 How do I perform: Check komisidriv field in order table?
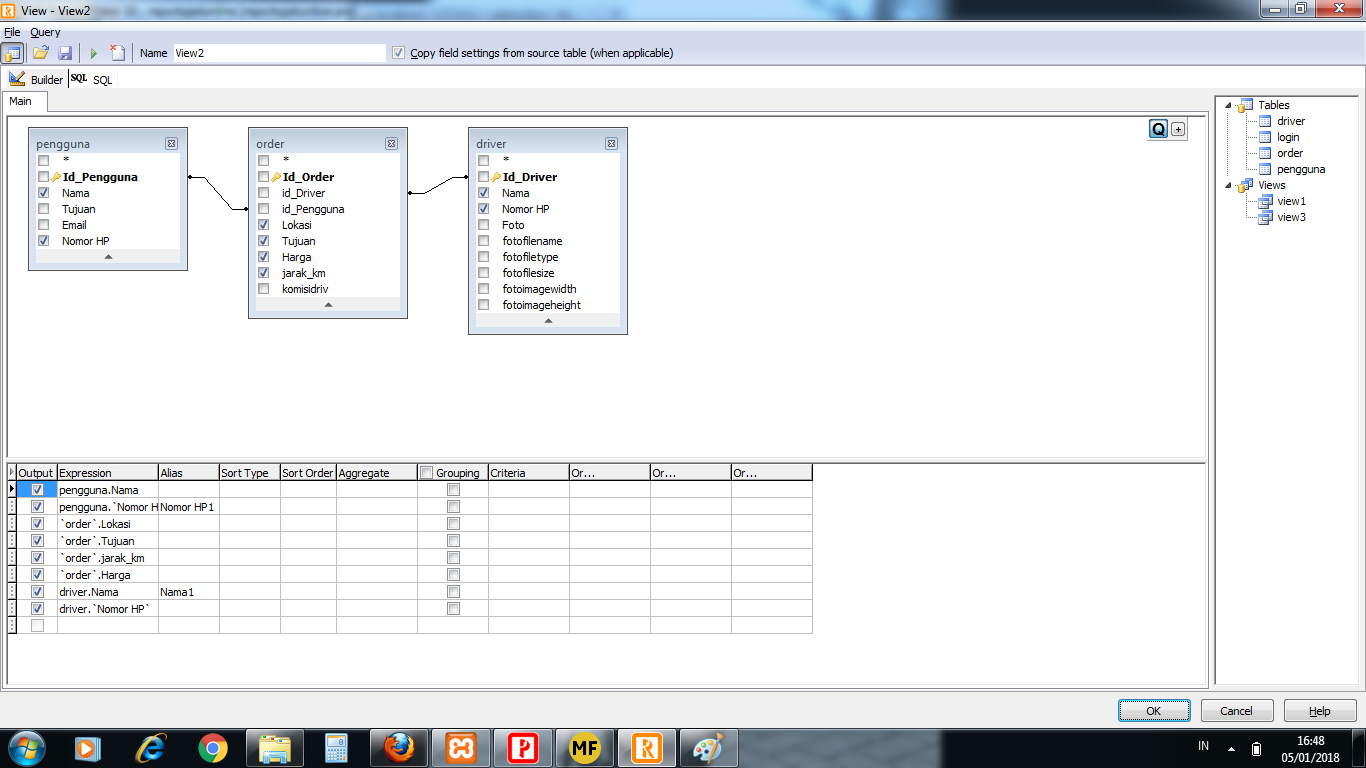click(263, 289)
